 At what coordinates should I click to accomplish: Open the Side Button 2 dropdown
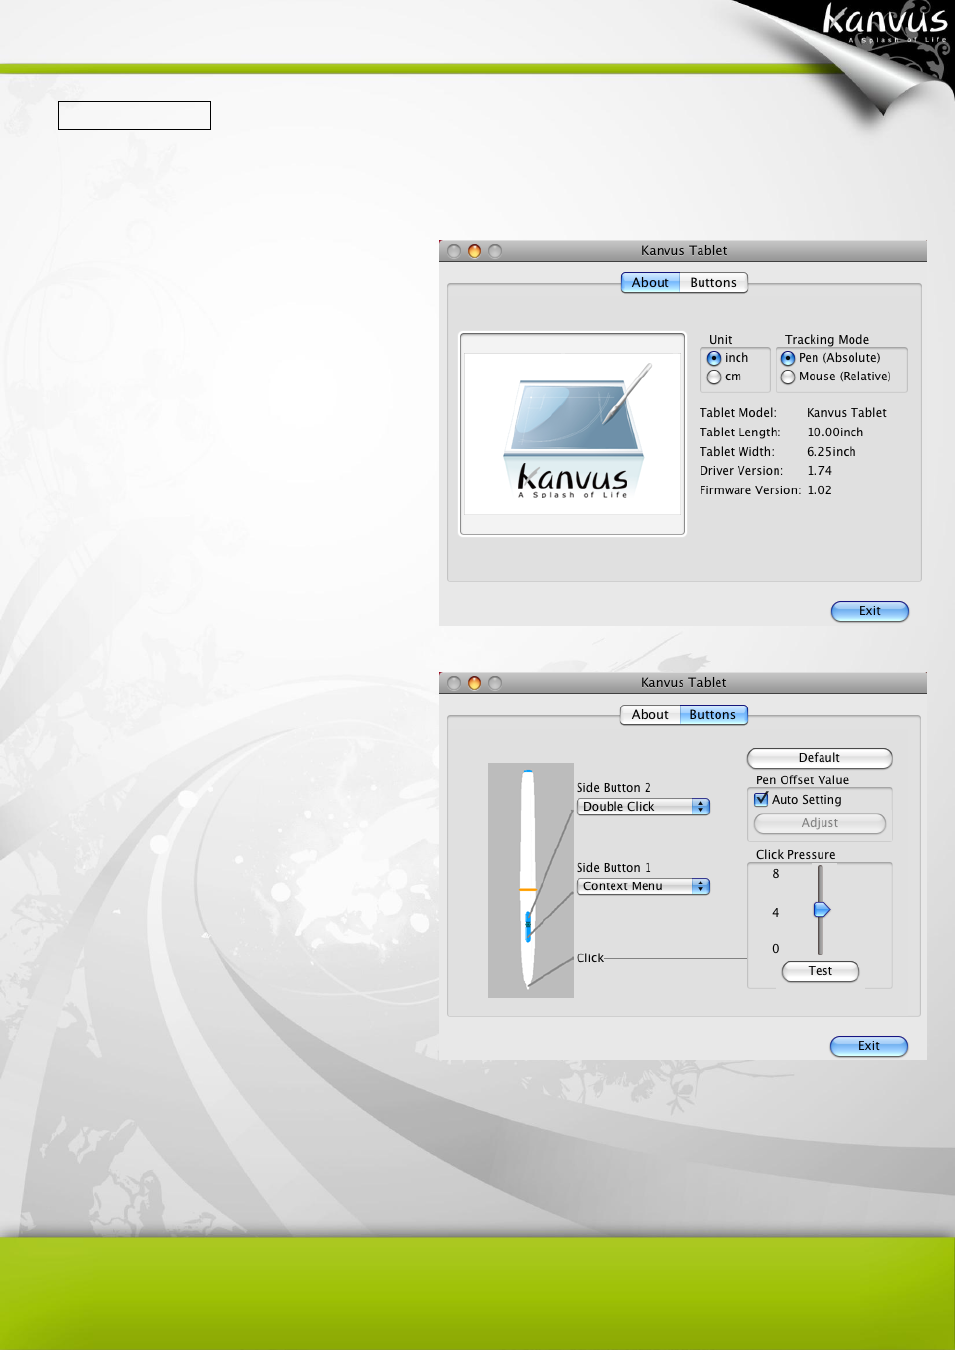click(643, 807)
